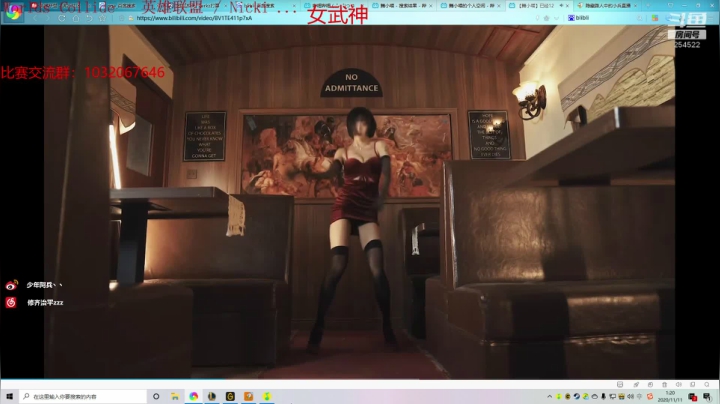Click the Steam icon in system tray
This screenshot has height=404, width=720.
coord(577,396)
